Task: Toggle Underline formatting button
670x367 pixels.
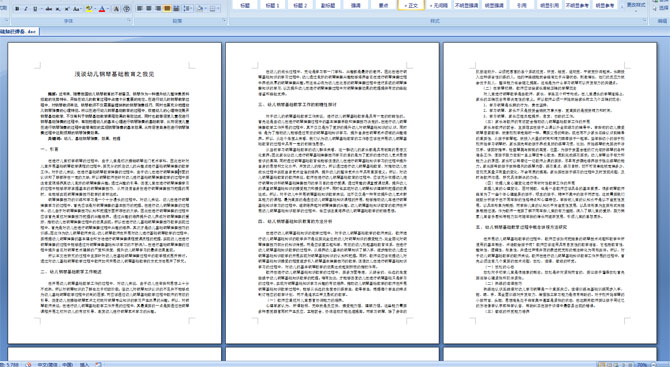Action: 35,9
